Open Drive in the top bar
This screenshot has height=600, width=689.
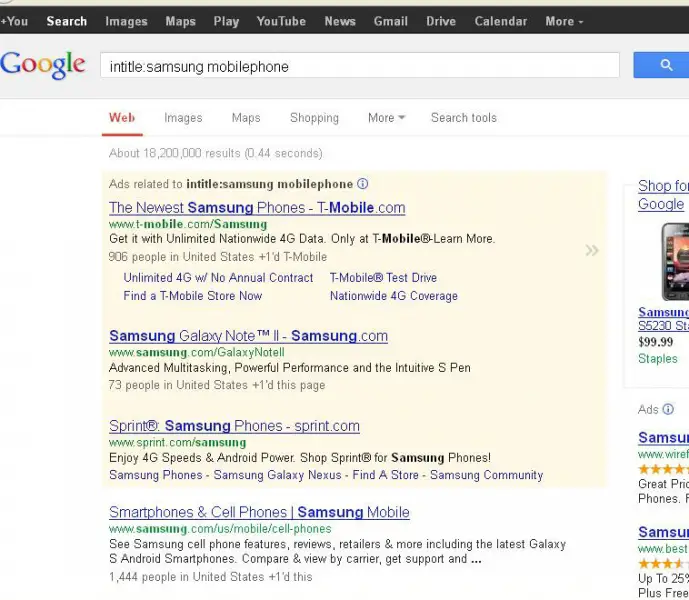click(441, 21)
